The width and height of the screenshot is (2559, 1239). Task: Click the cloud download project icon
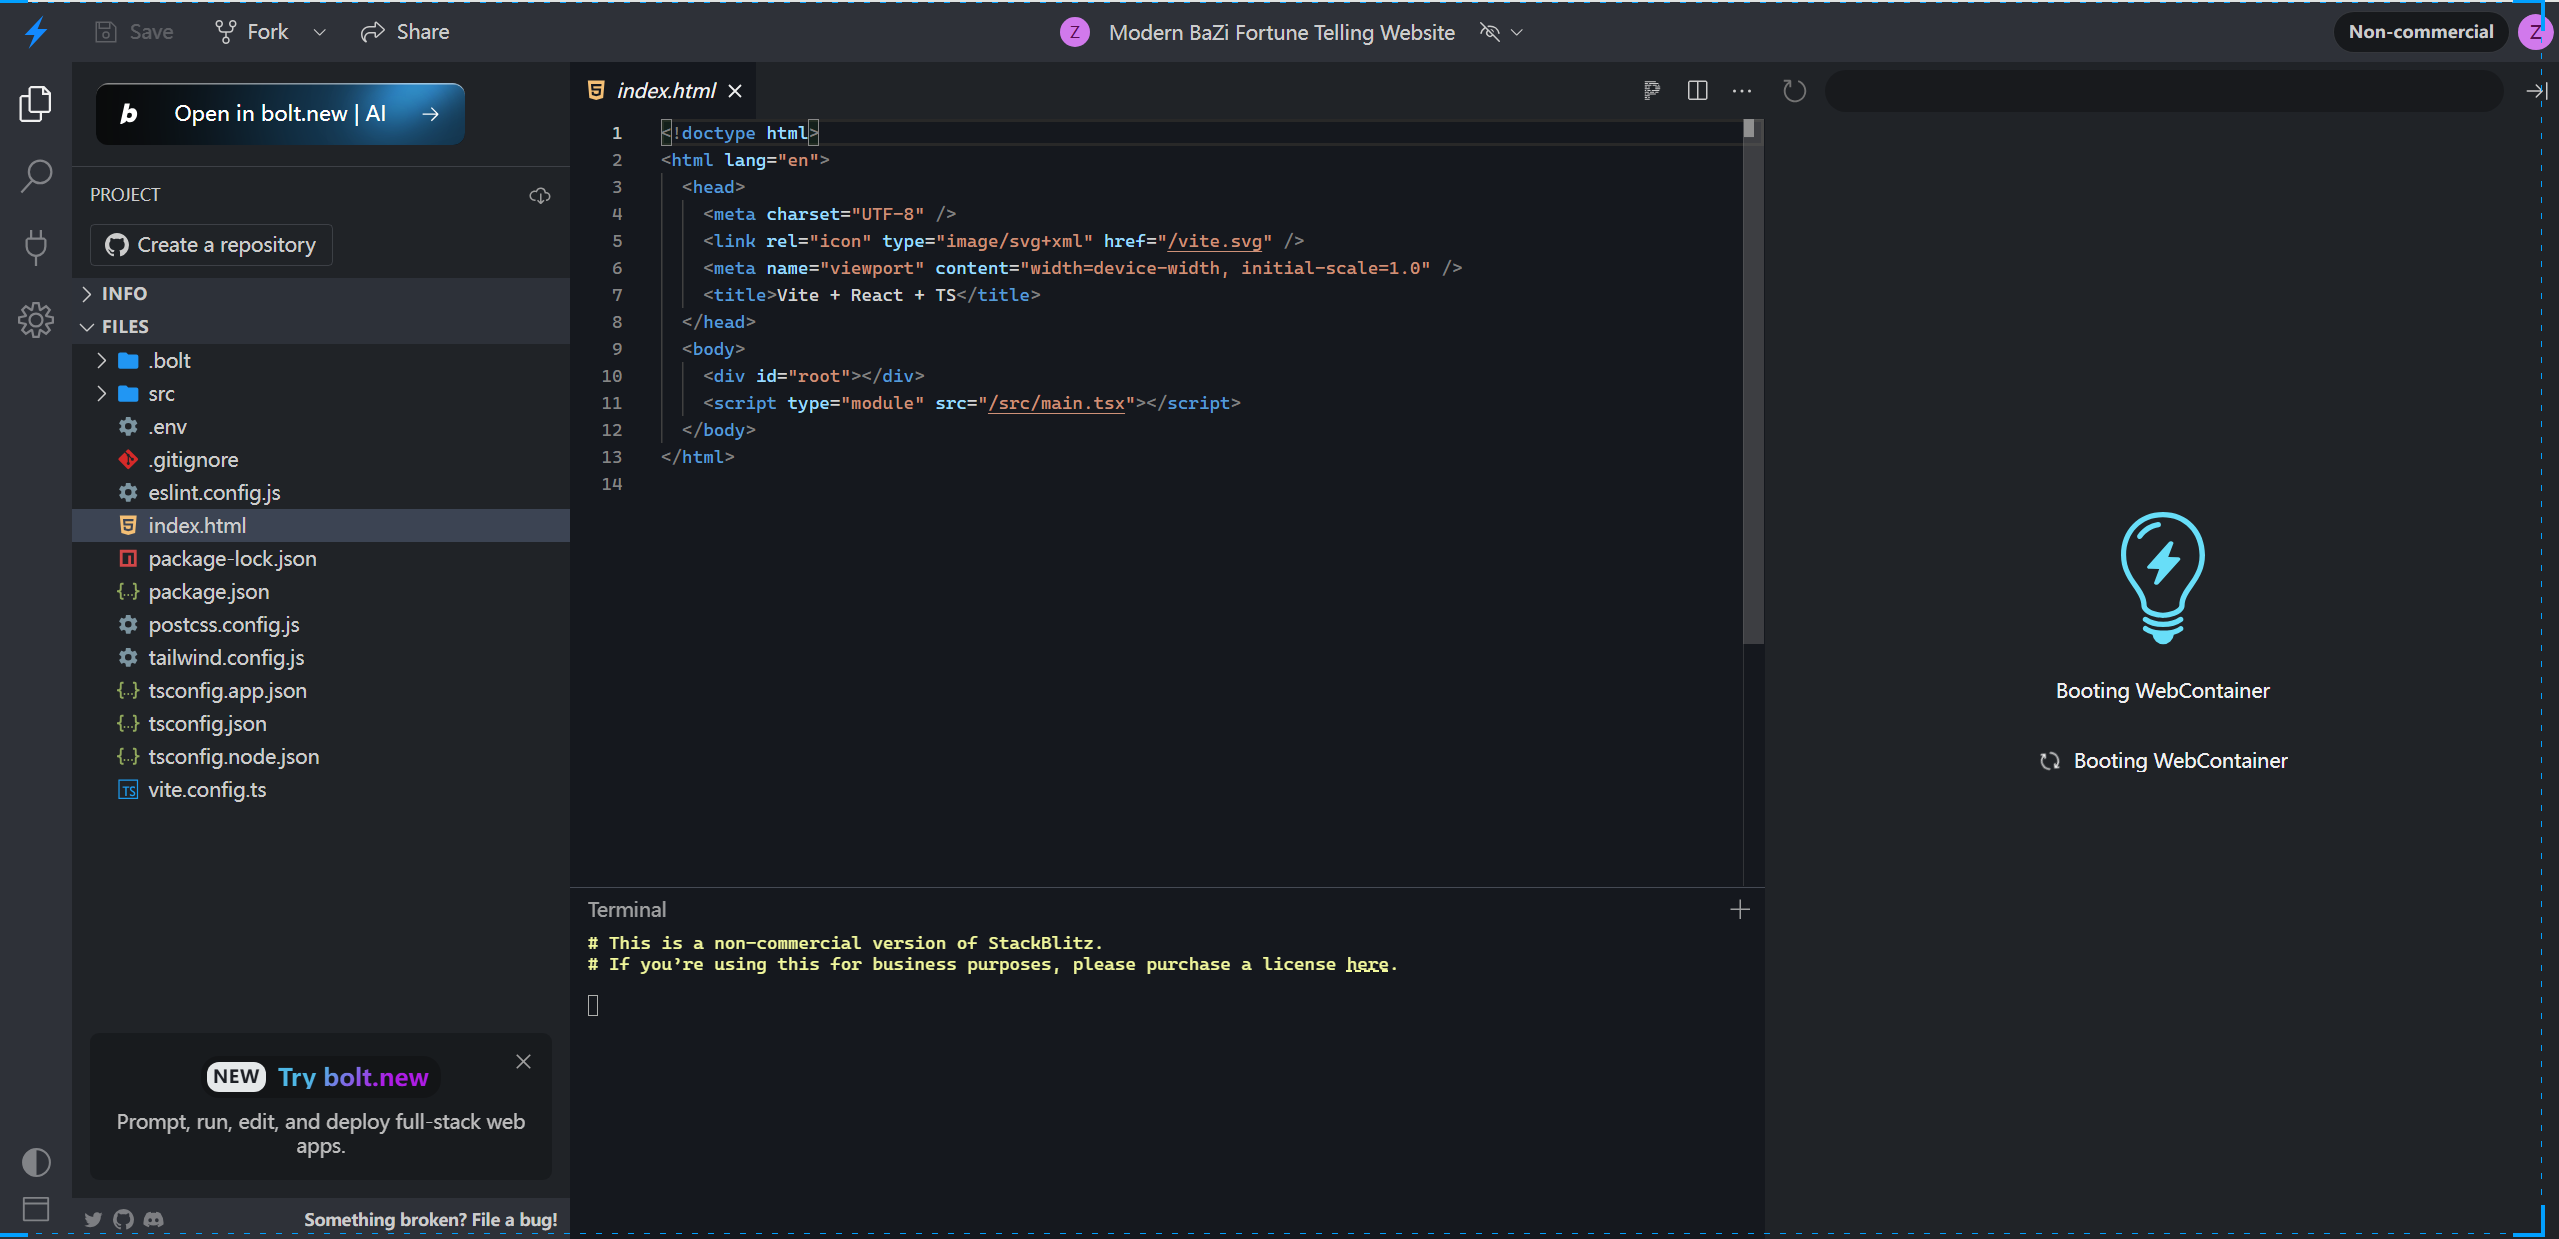(540, 195)
